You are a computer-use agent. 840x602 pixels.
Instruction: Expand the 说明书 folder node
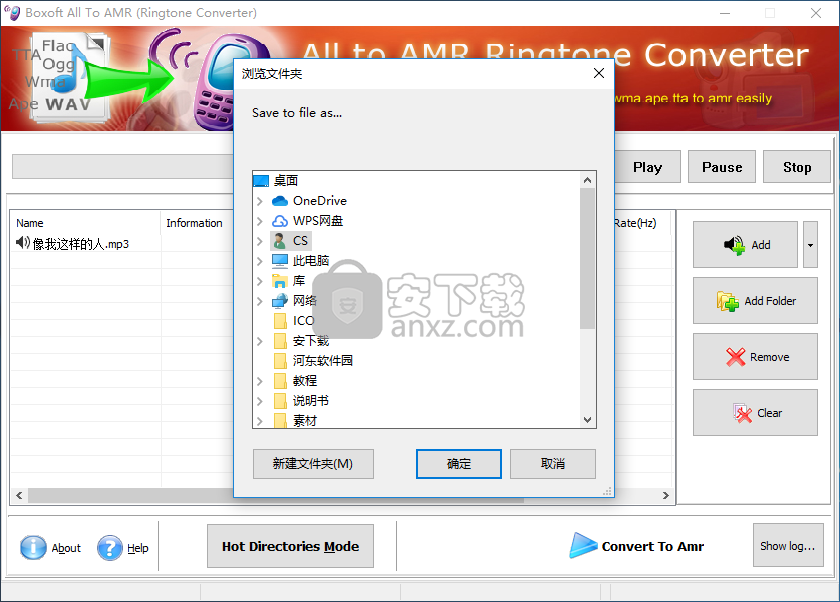tap(260, 401)
